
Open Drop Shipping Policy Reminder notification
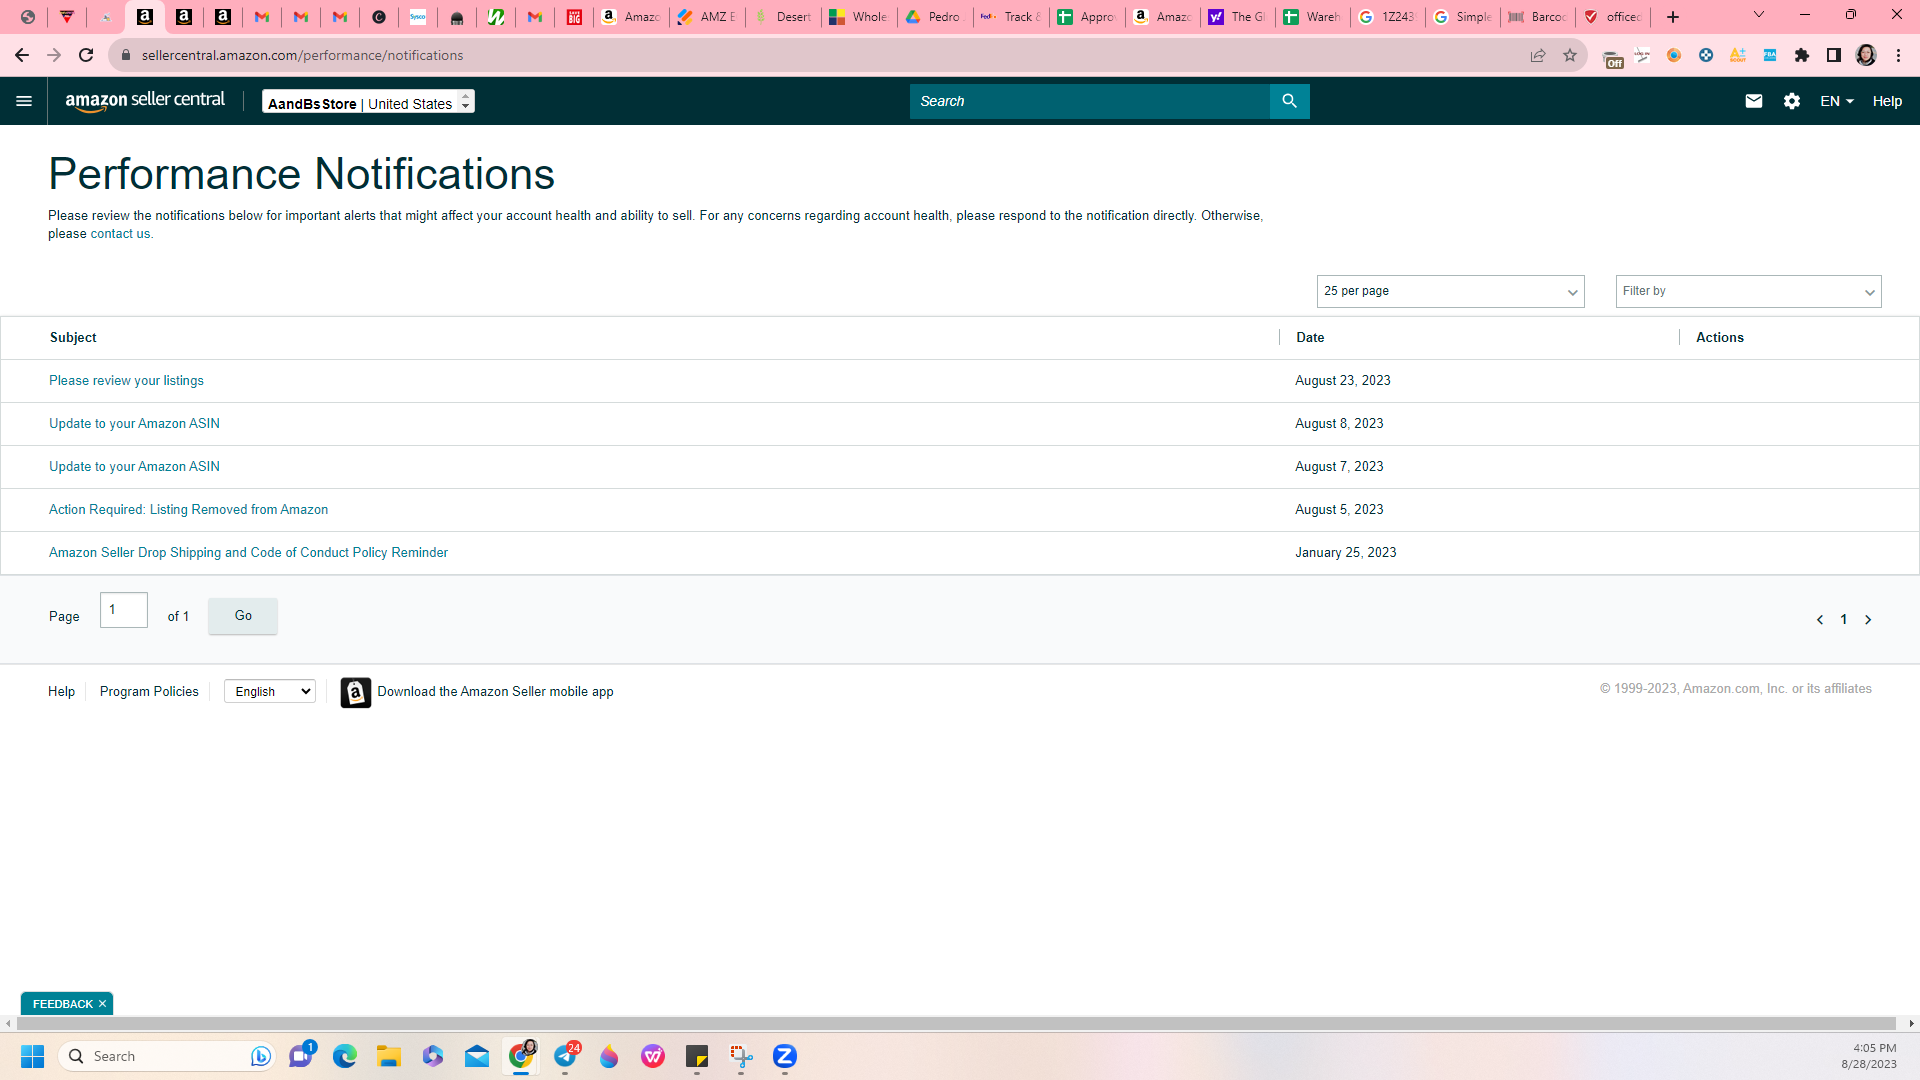[248, 553]
